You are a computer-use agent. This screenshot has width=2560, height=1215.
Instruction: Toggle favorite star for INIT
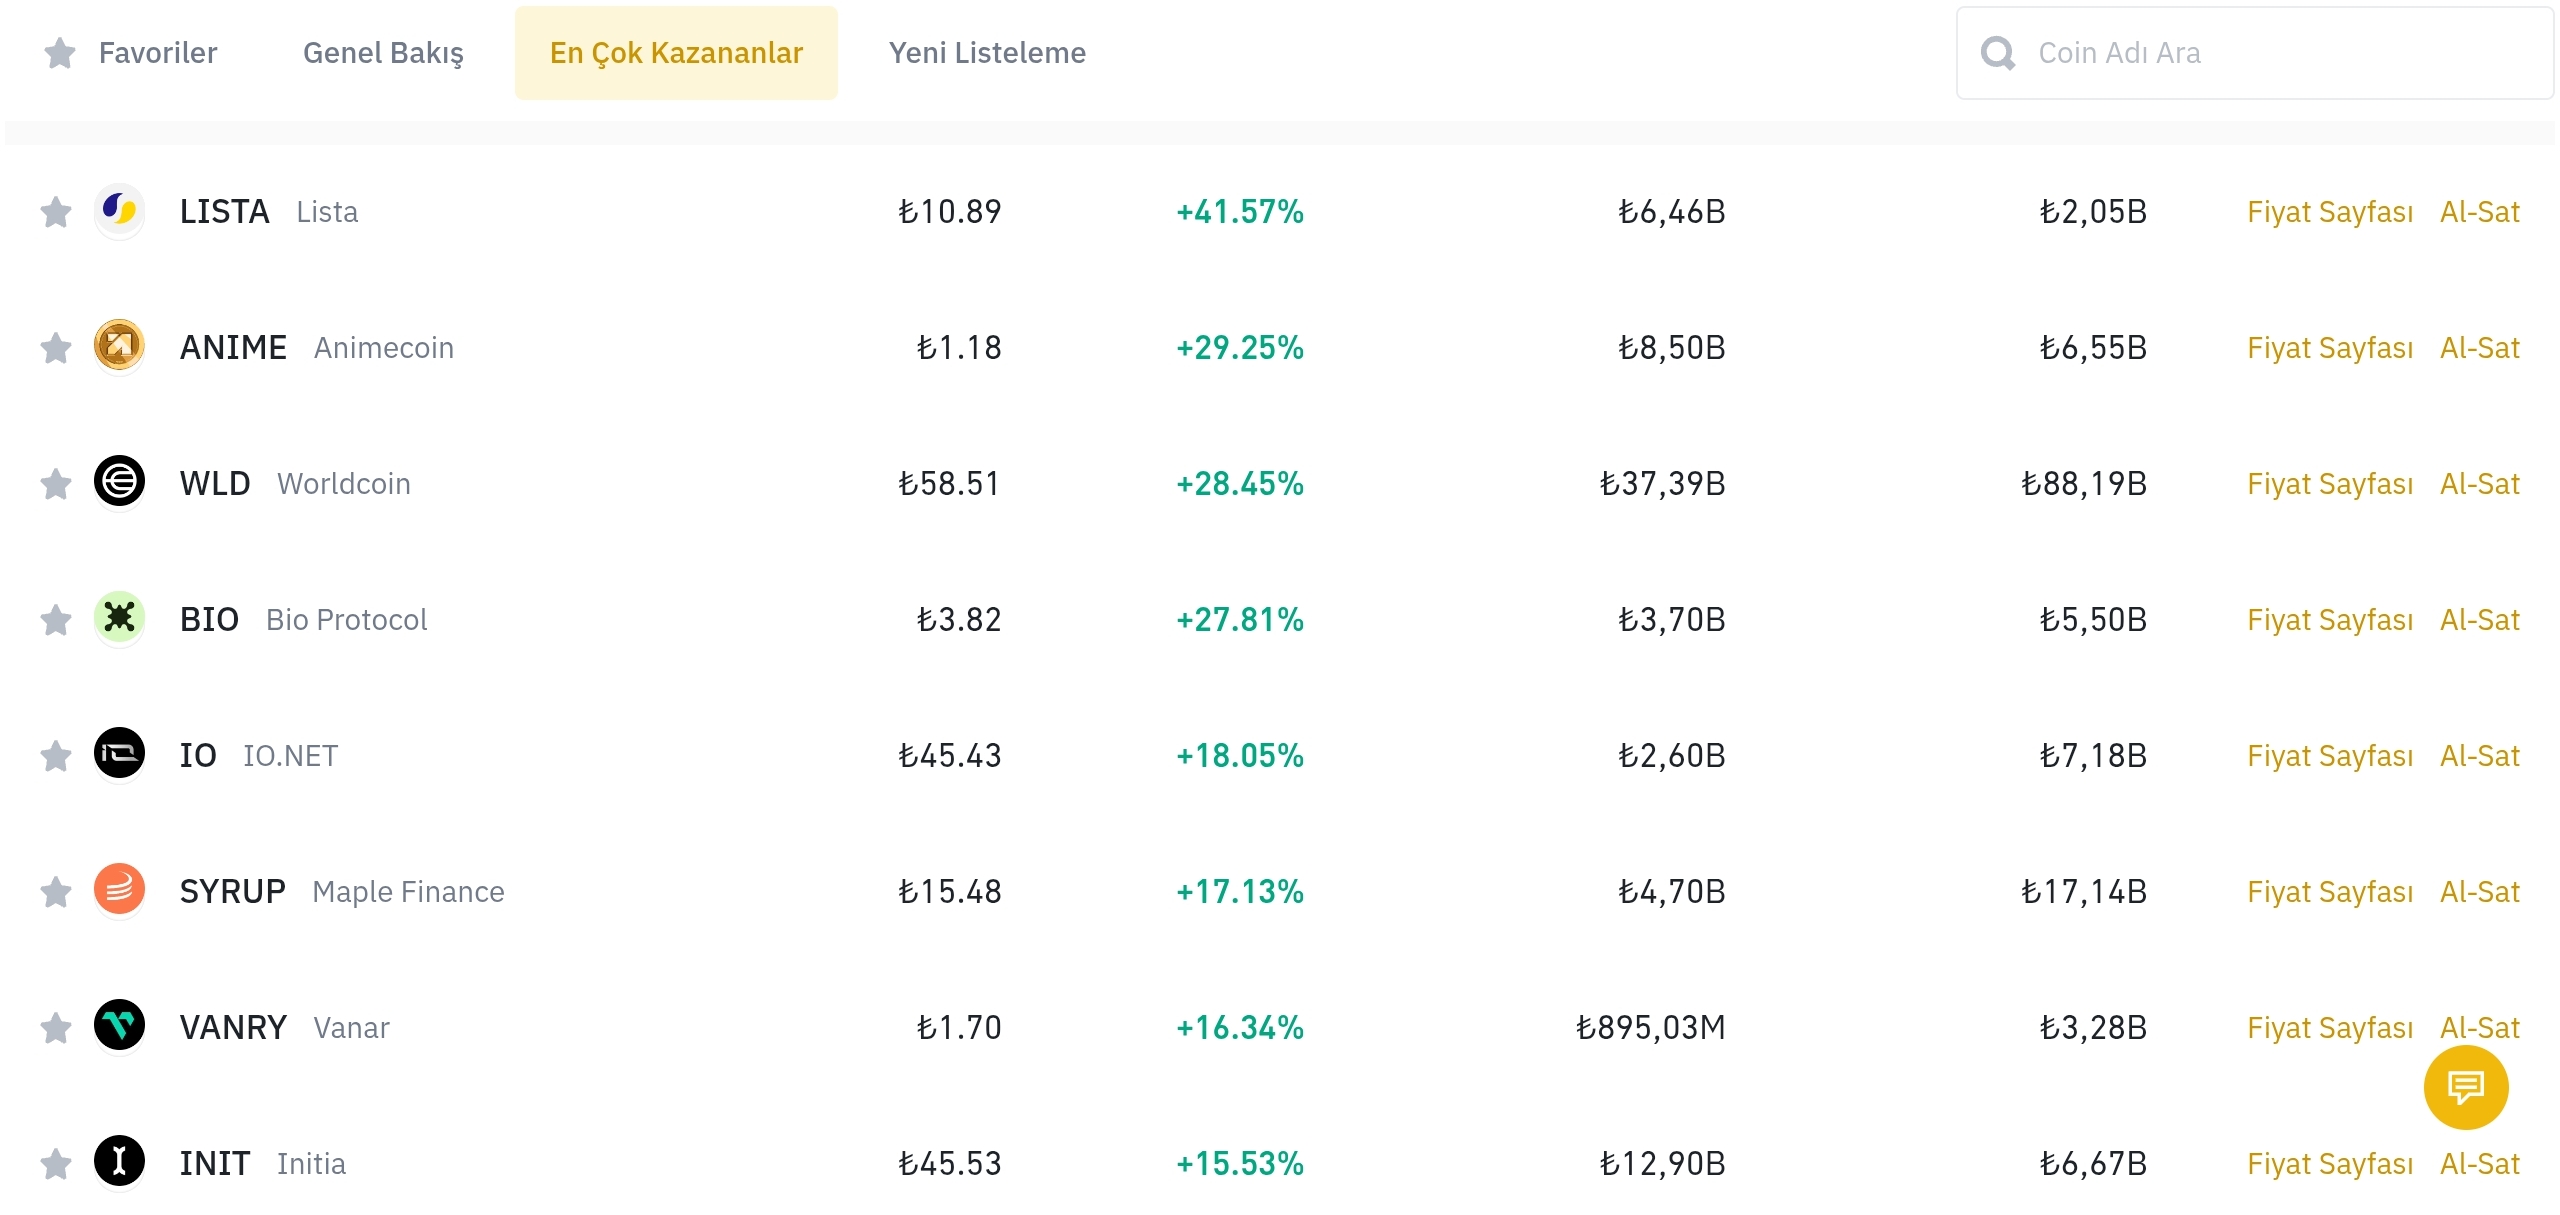(x=56, y=1164)
